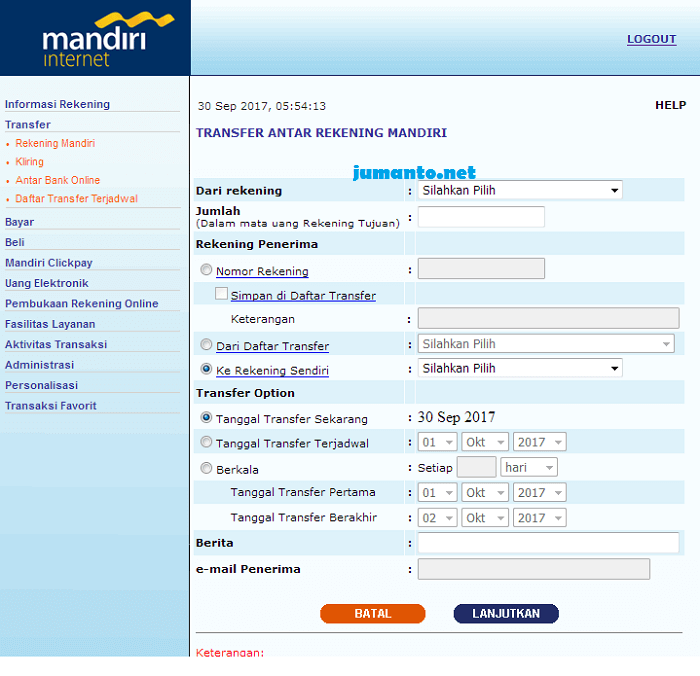The width and height of the screenshot is (700, 676).
Task: Click the Jumlah amount input field
Action: point(481,217)
